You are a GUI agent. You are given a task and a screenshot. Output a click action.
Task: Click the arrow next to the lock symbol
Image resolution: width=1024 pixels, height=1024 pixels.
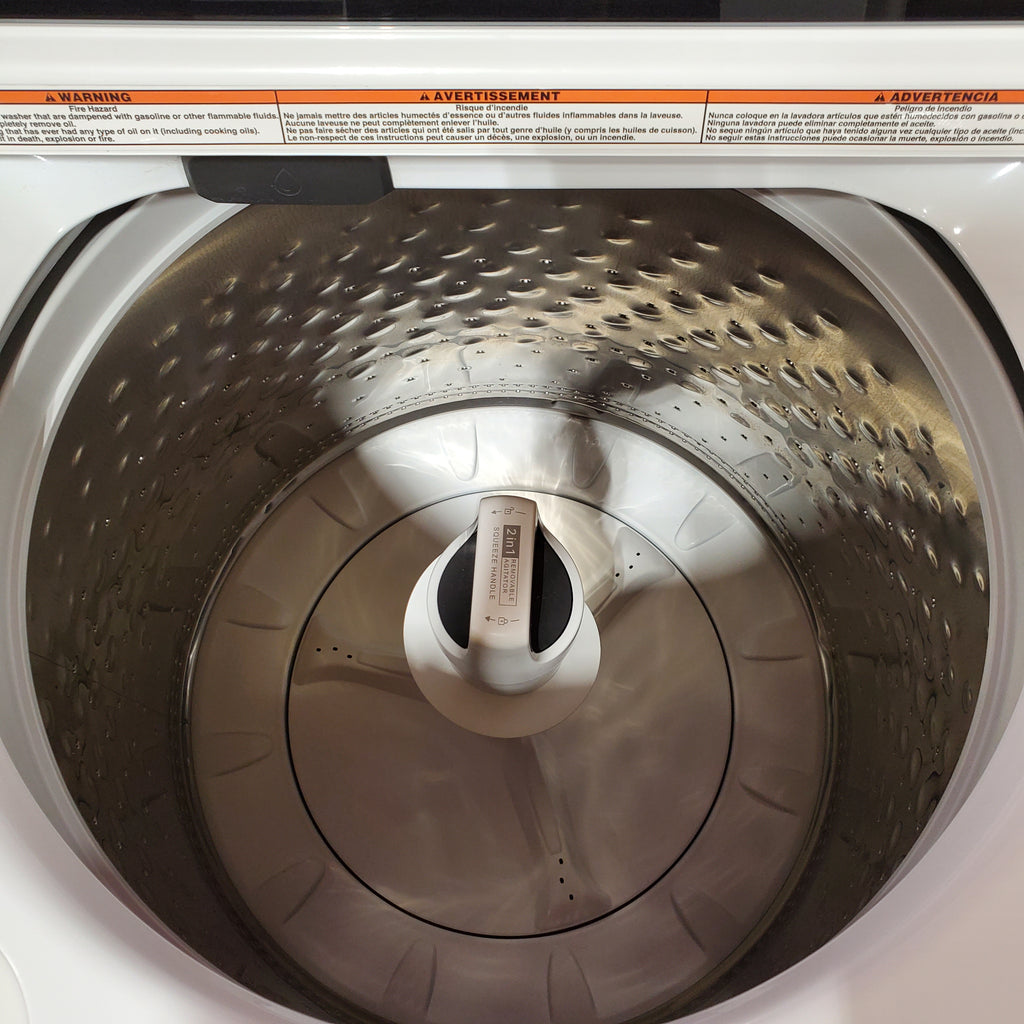(x=488, y=618)
